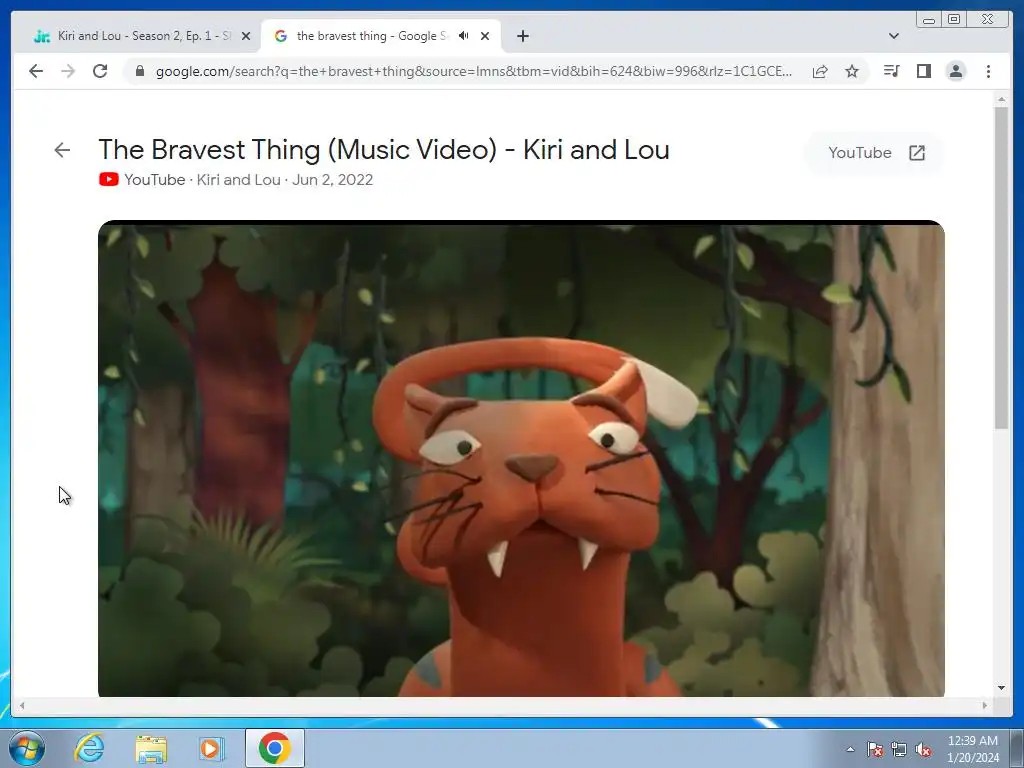Open a new tab with the plus button
The width and height of the screenshot is (1024, 768).
click(x=522, y=36)
